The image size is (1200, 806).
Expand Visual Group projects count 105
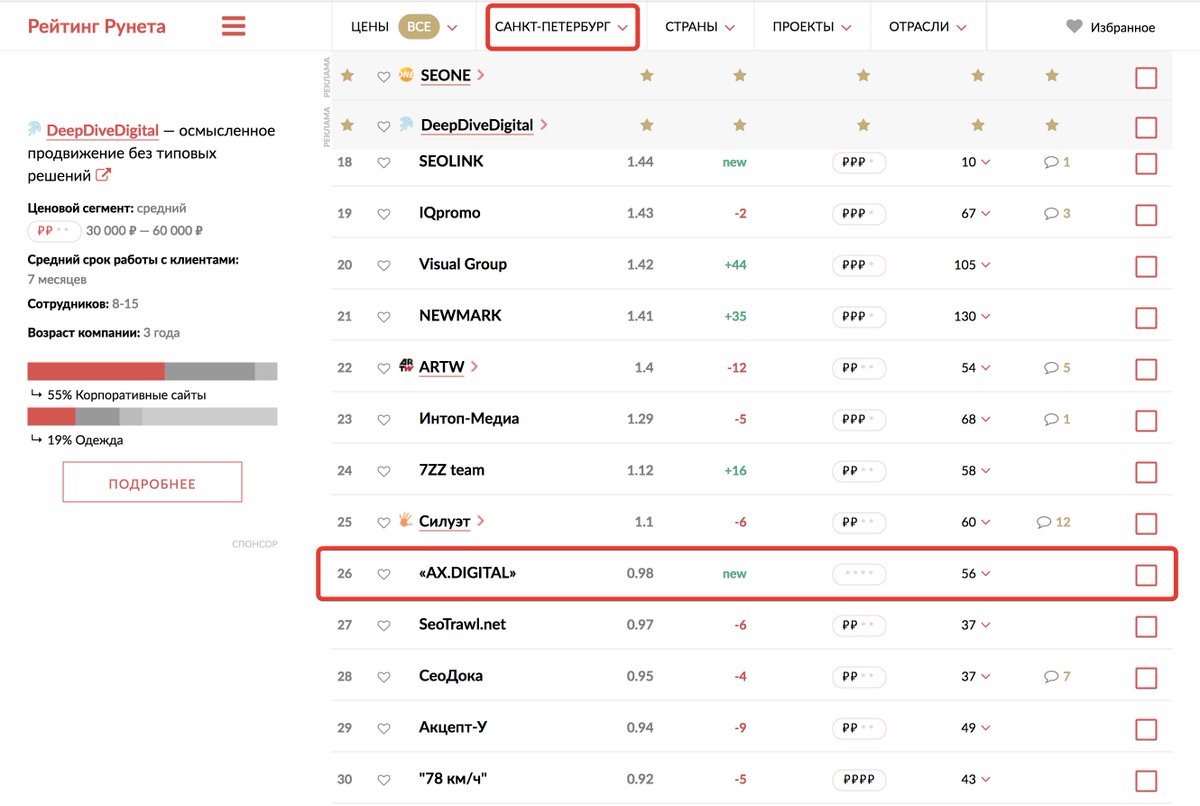[972, 265]
